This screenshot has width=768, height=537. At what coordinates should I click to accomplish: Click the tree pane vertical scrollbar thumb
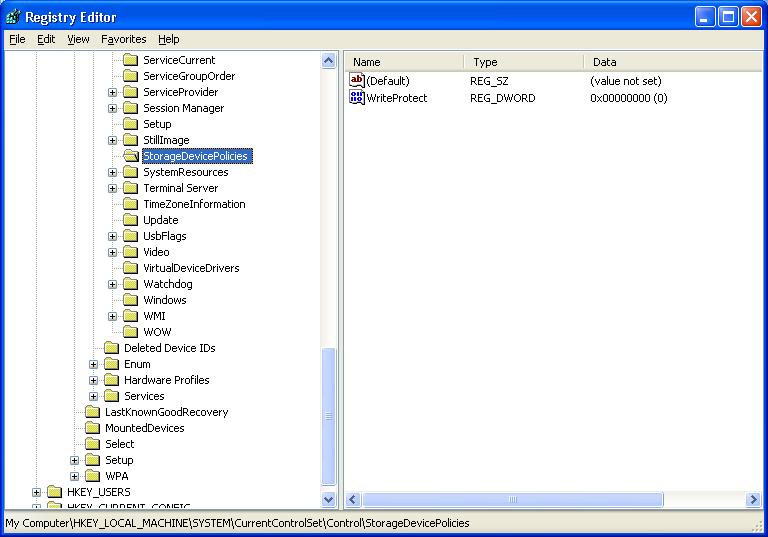[329, 416]
